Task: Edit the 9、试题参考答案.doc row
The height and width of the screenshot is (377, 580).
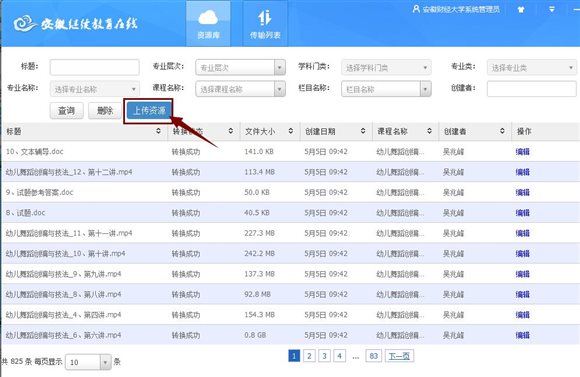Action: click(523, 192)
